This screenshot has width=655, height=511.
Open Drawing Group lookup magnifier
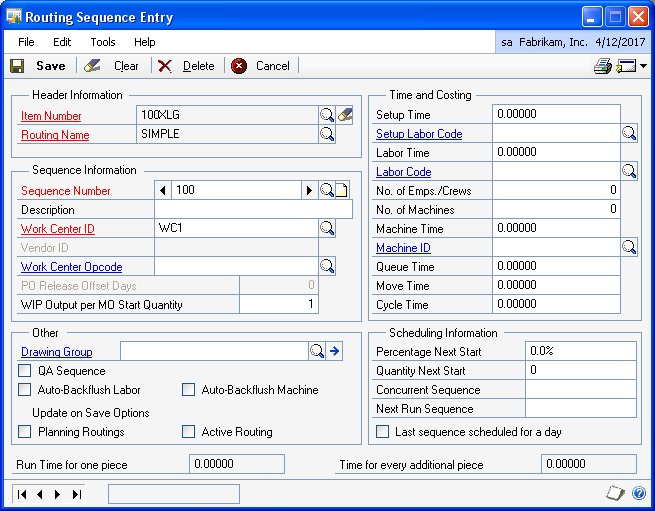click(317, 351)
